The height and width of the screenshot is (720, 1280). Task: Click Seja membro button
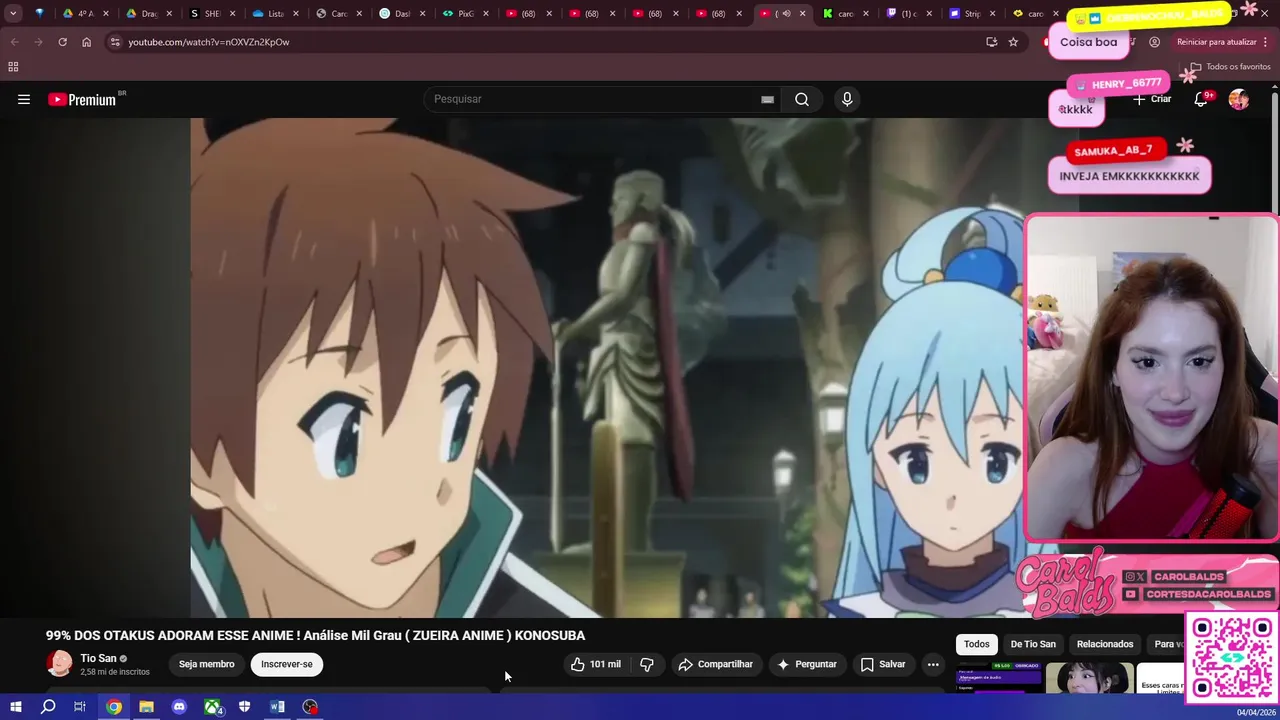tap(207, 664)
